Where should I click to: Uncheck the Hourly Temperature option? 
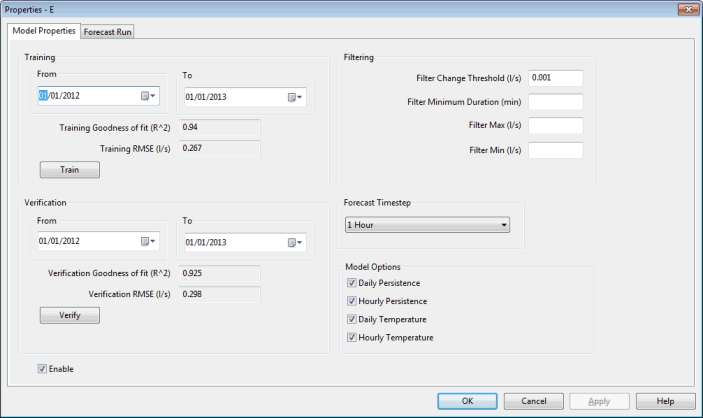(352, 337)
